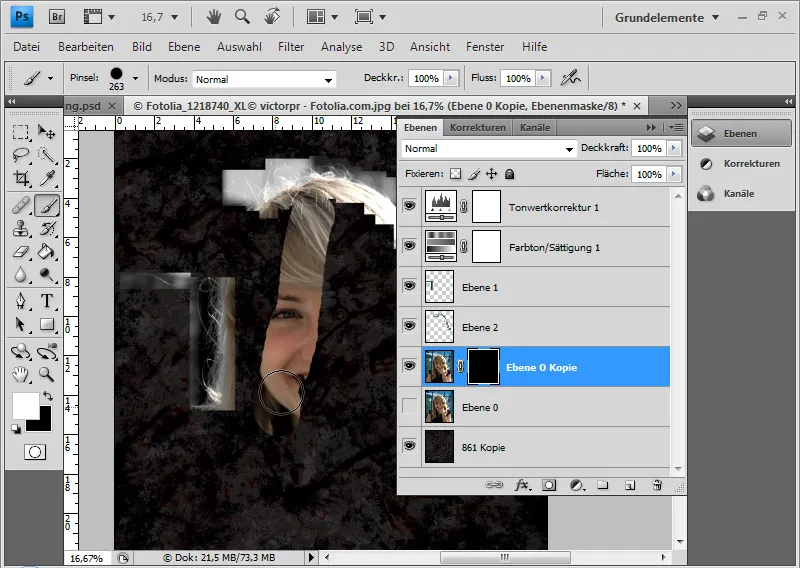Swap foreground and background colors
Image resolution: width=800 pixels, height=568 pixels.
point(47,396)
